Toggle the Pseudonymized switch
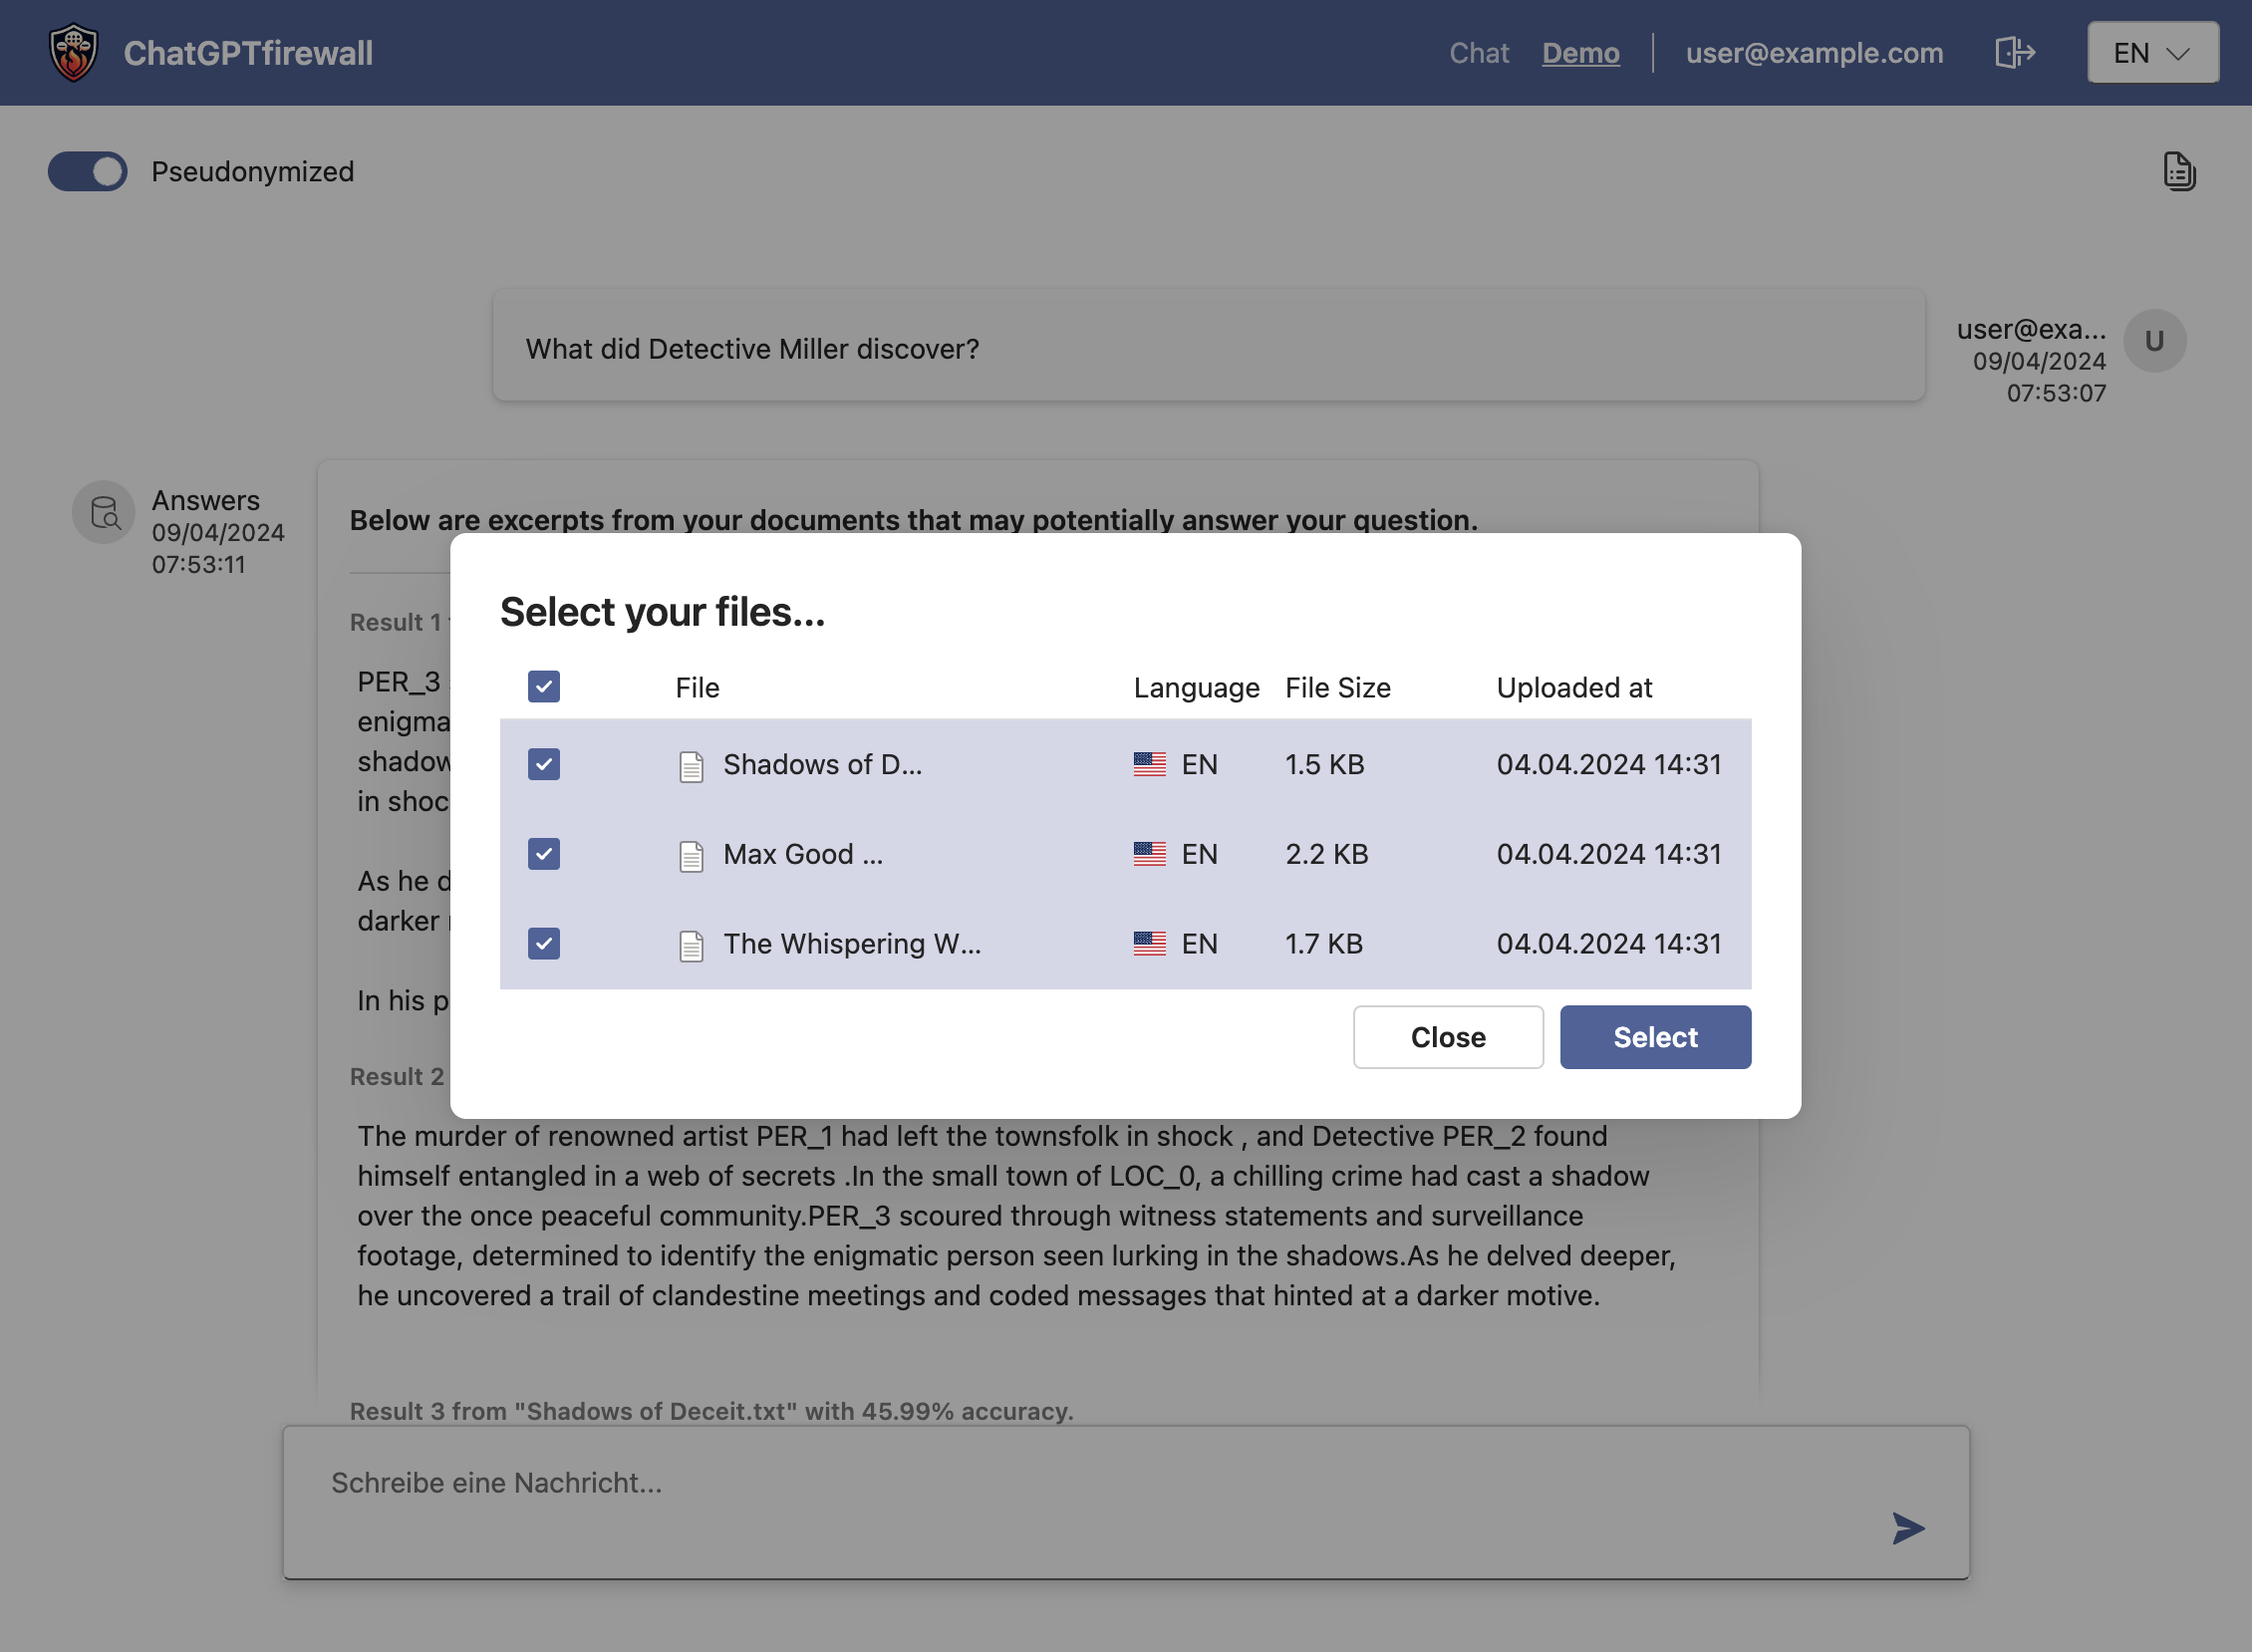 pyautogui.click(x=88, y=171)
